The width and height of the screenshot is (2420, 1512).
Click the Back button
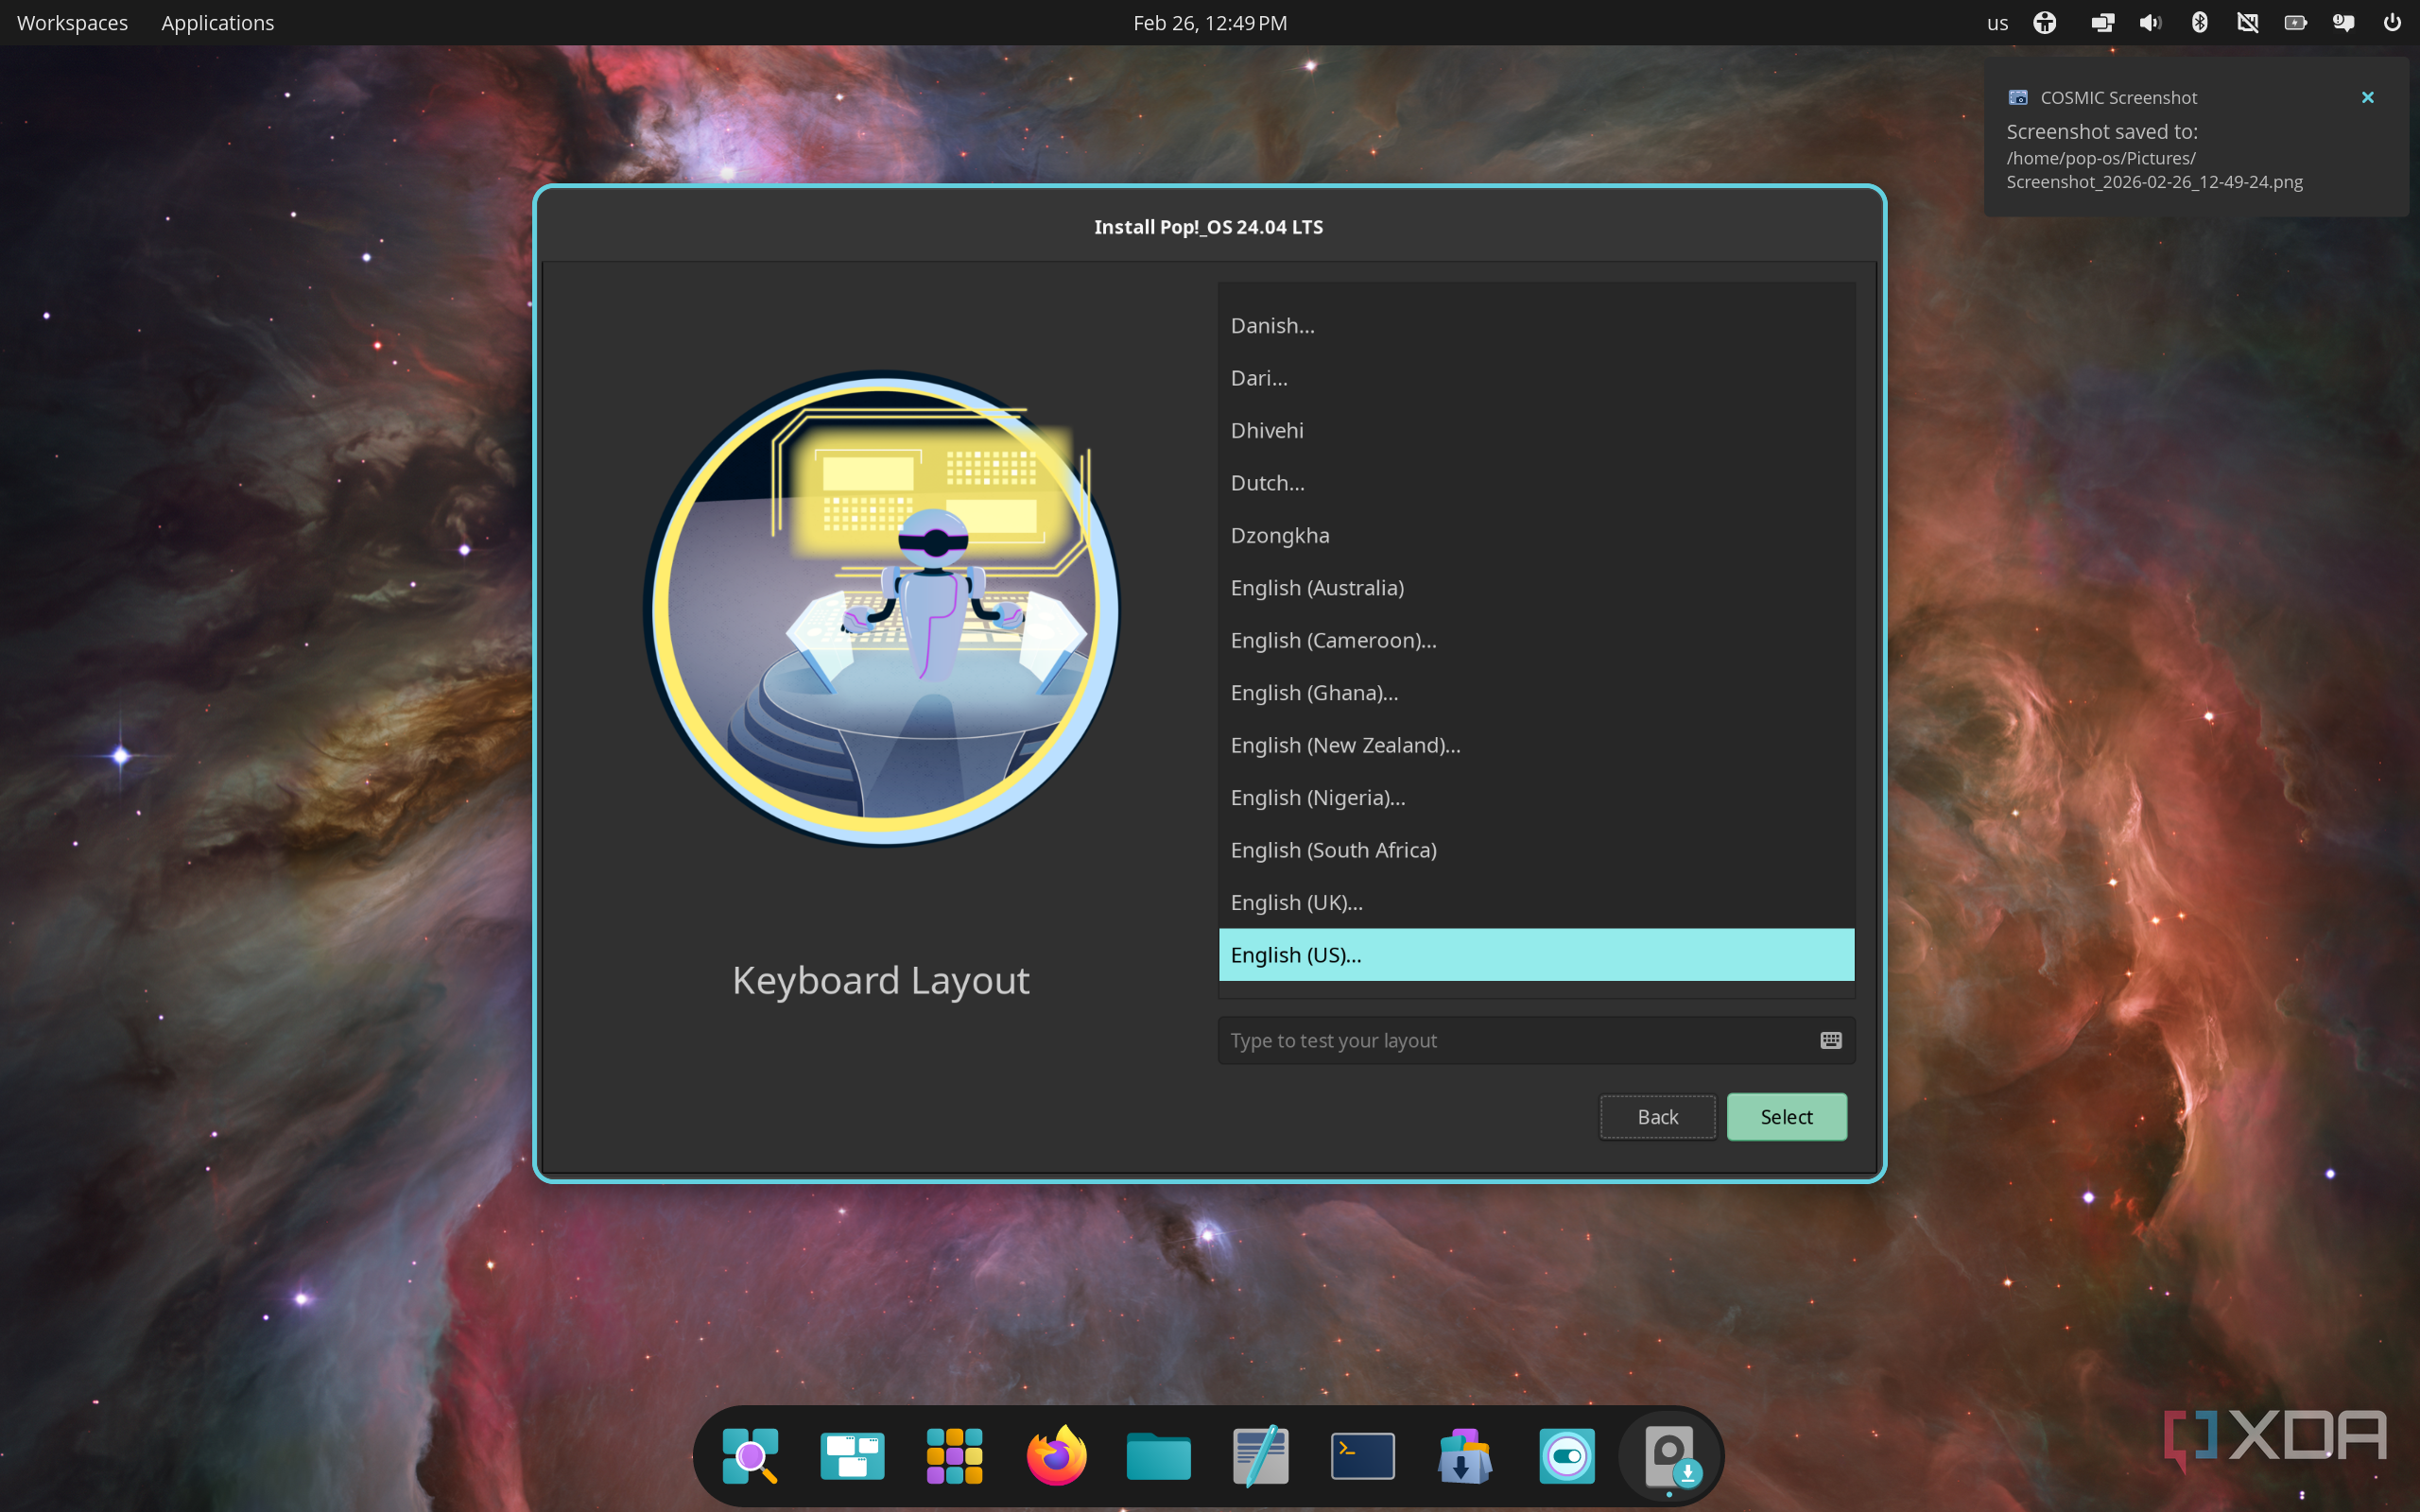point(1657,1116)
